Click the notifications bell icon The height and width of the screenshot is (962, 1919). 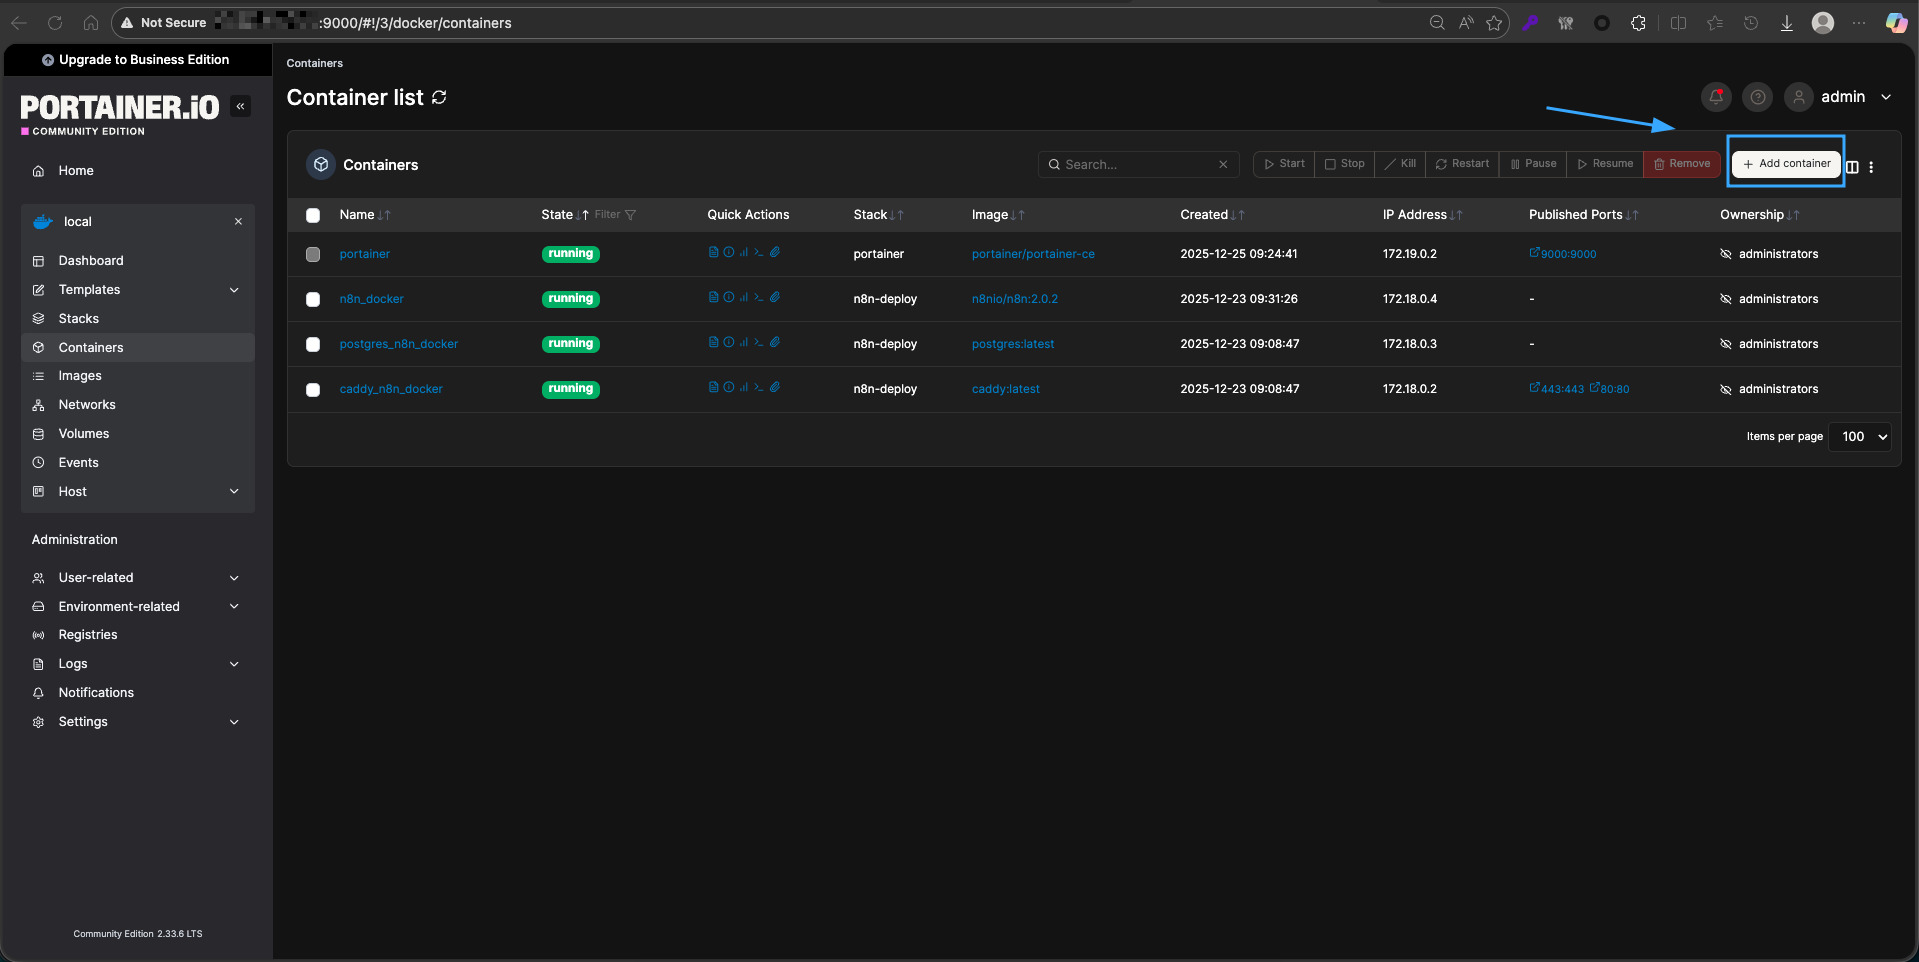(x=1716, y=97)
